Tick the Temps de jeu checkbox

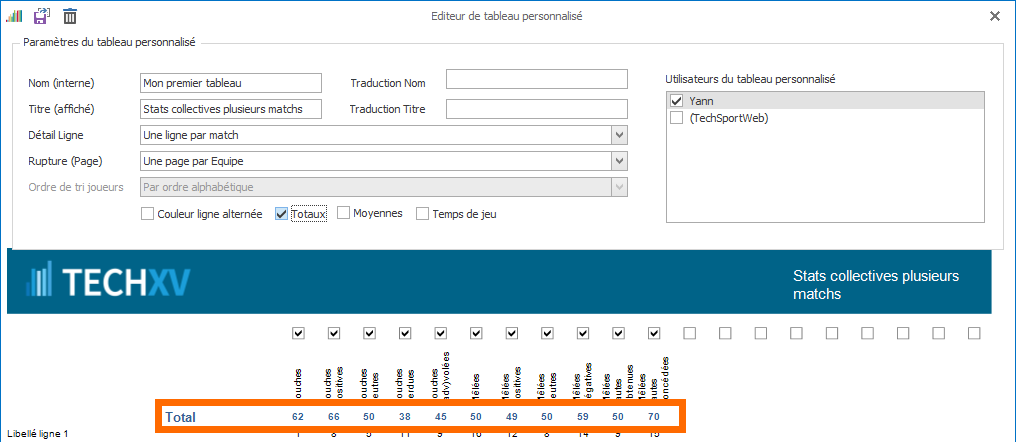click(x=422, y=214)
